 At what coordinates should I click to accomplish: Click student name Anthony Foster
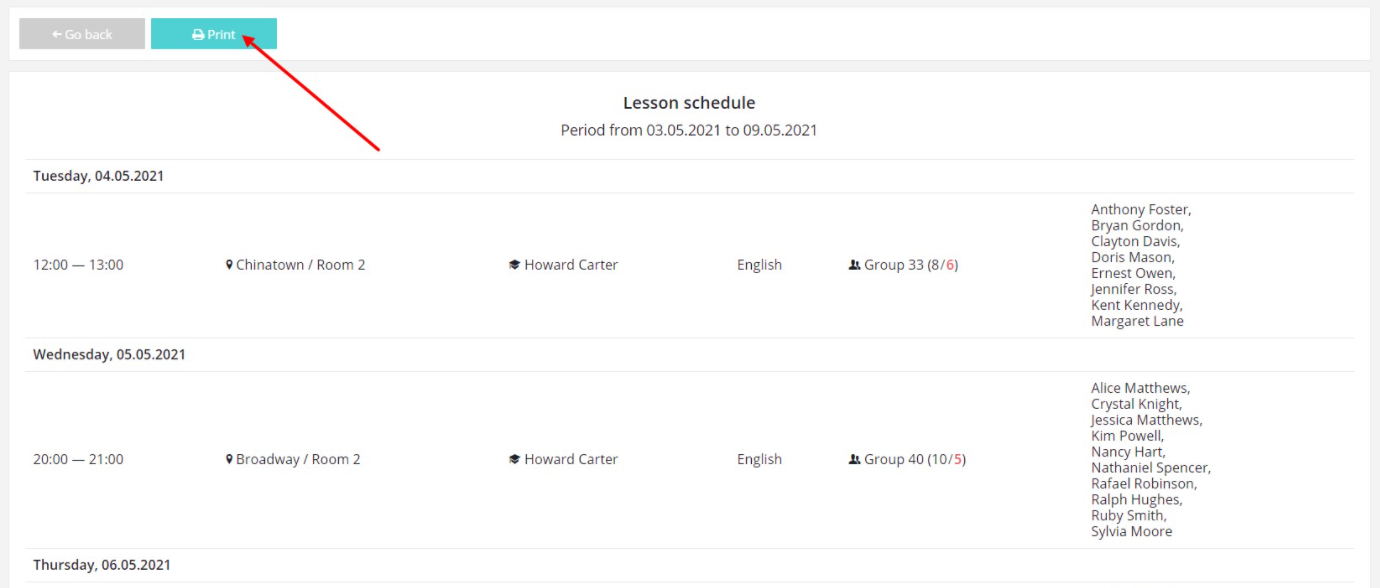[1140, 209]
